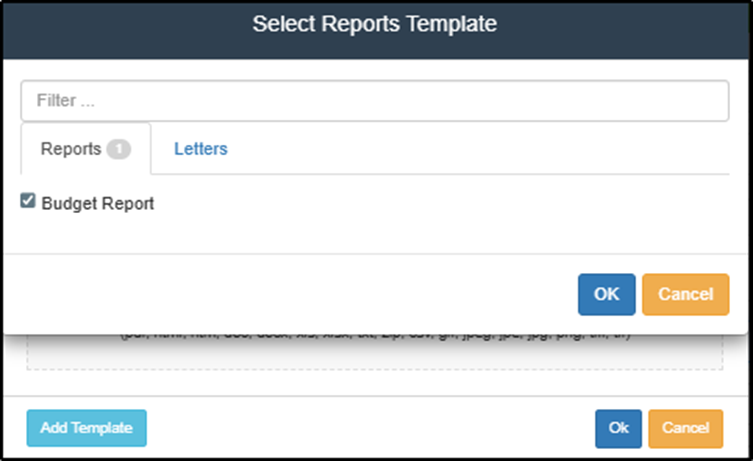The image size is (753, 461).
Task: Click the partially hidden file types text
Action: coord(375,336)
